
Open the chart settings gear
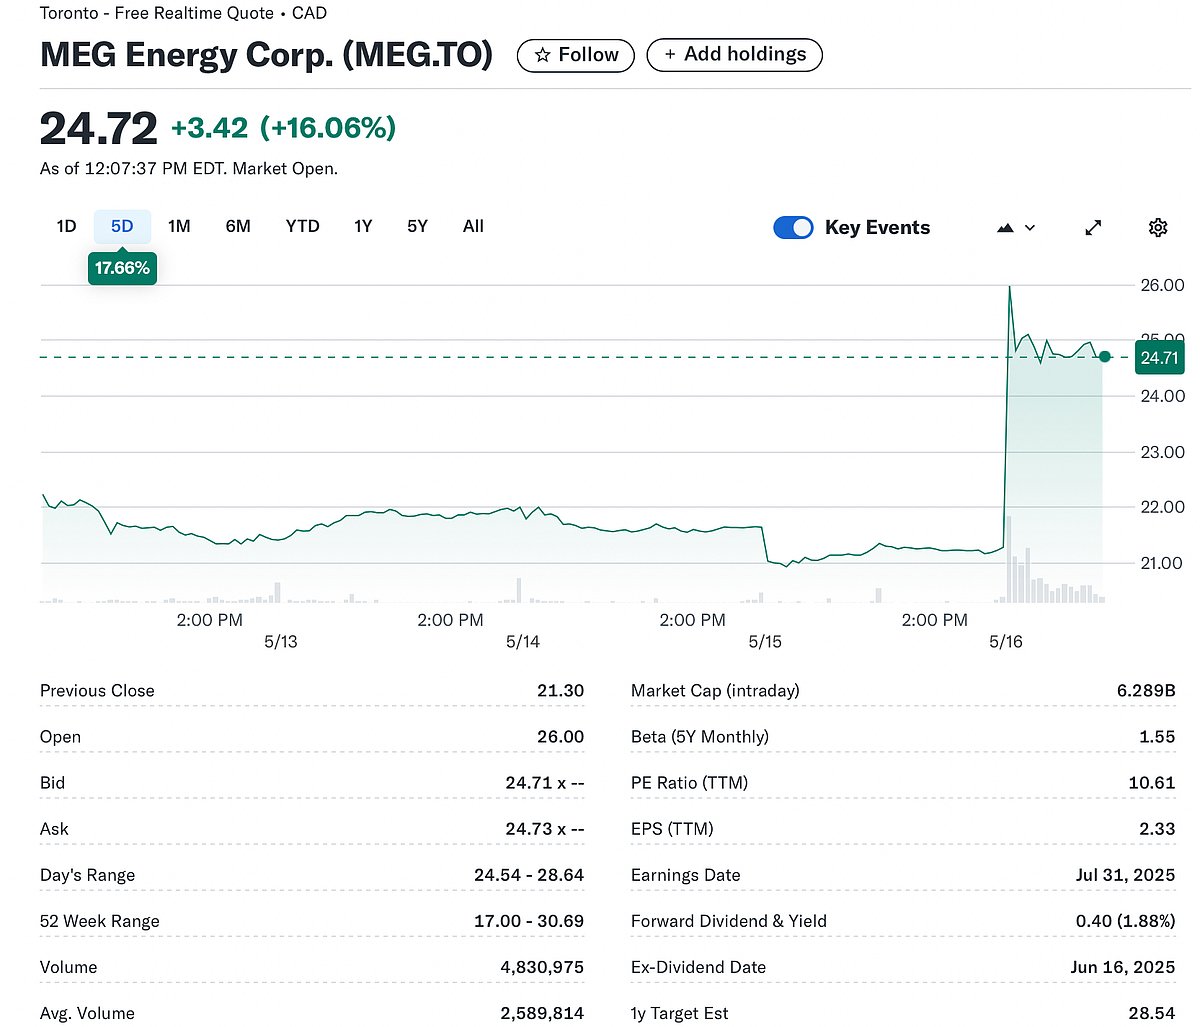click(x=1158, y=227)
